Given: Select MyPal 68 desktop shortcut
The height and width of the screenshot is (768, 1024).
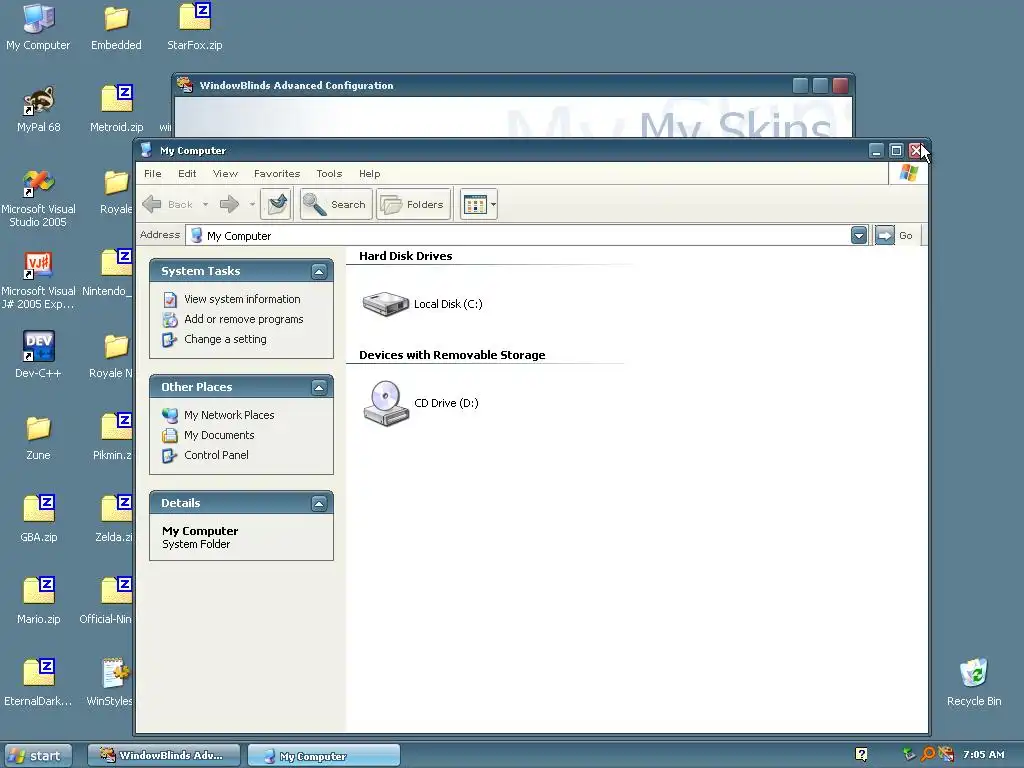Looking at the screenshot, I should 39,110.
